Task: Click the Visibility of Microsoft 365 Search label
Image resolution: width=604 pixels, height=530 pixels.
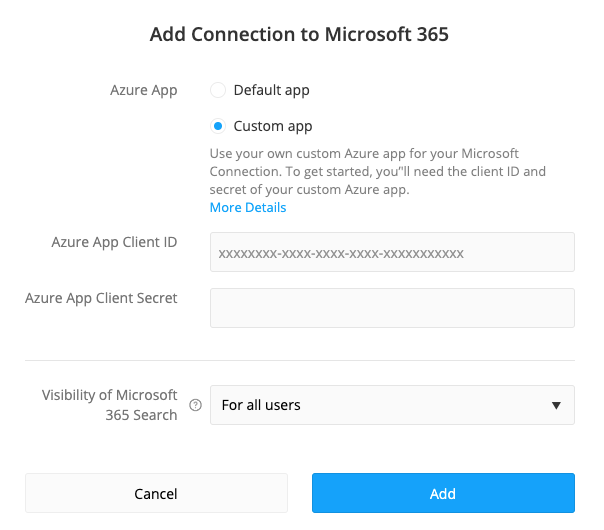Action: (x=109, y=405)
